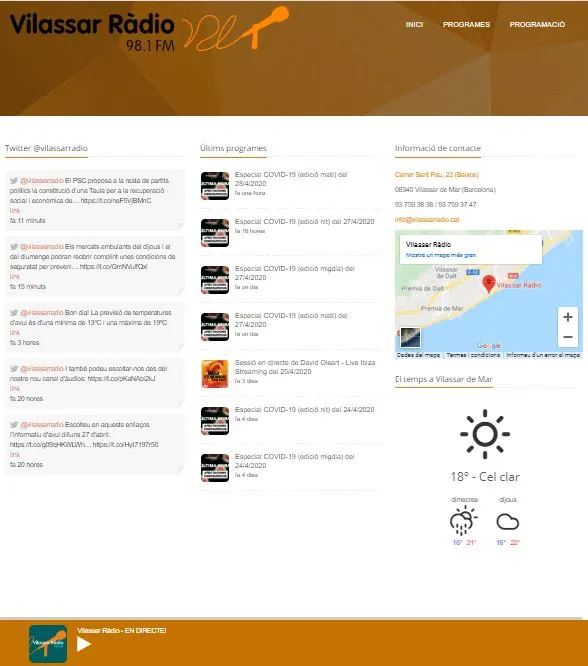Screen dimensions: 588x666
Task: Open 'Mostra un mapa més gran' link
Action: pyautogui.click(x=441, y=255)
